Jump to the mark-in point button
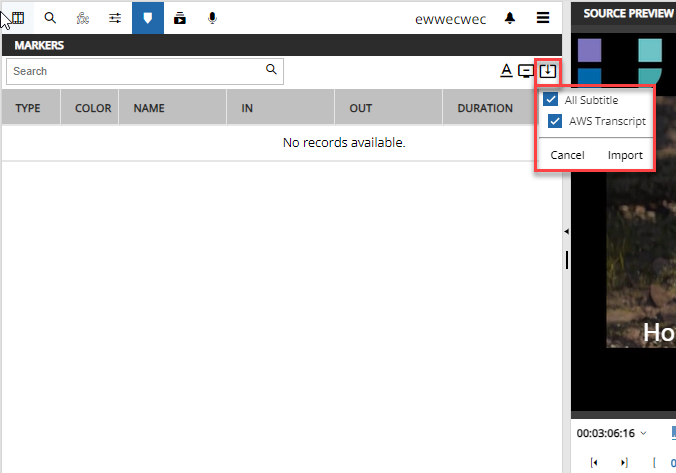The width and height of the screenshot is (676, 473). point(594,462)
